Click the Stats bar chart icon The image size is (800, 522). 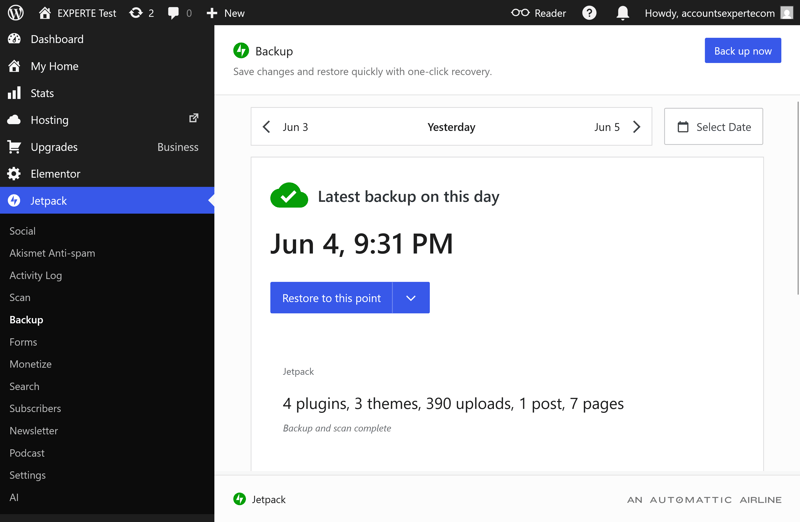click(14, 93)
